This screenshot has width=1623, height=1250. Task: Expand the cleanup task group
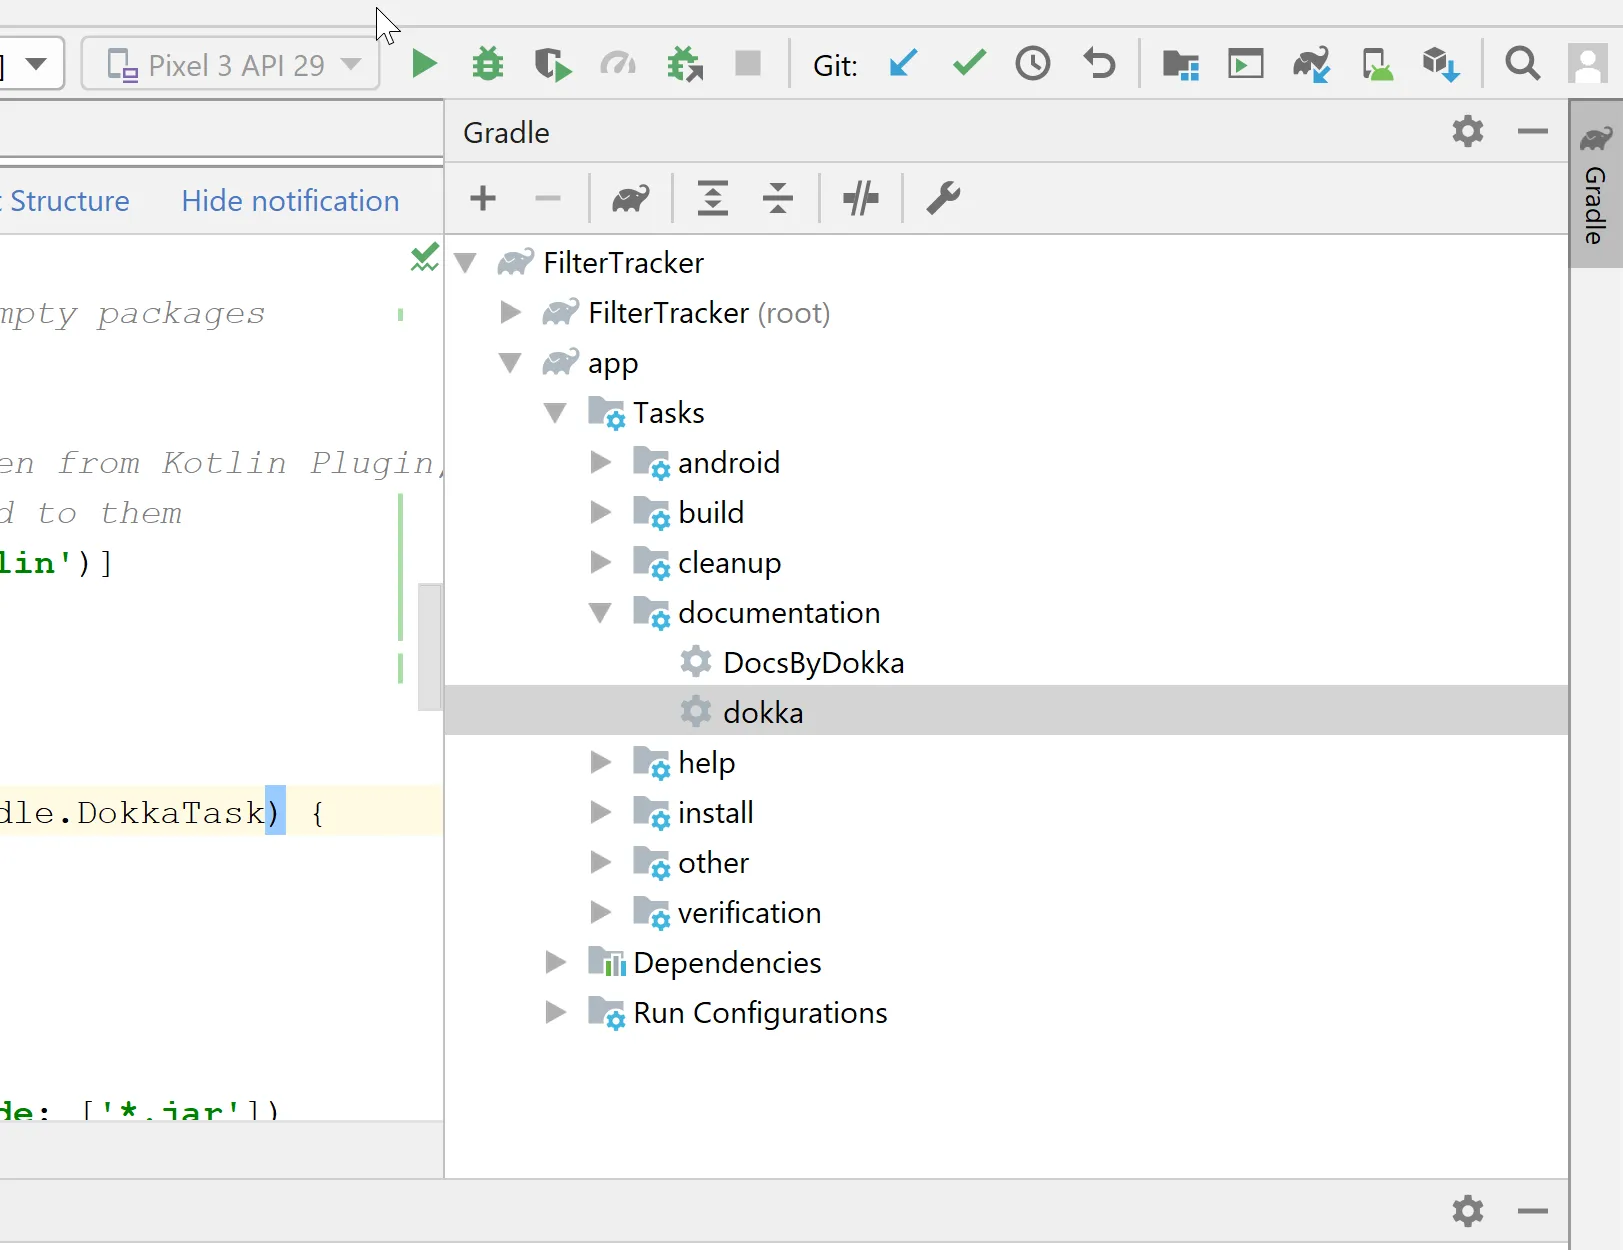tap(600, 562)
